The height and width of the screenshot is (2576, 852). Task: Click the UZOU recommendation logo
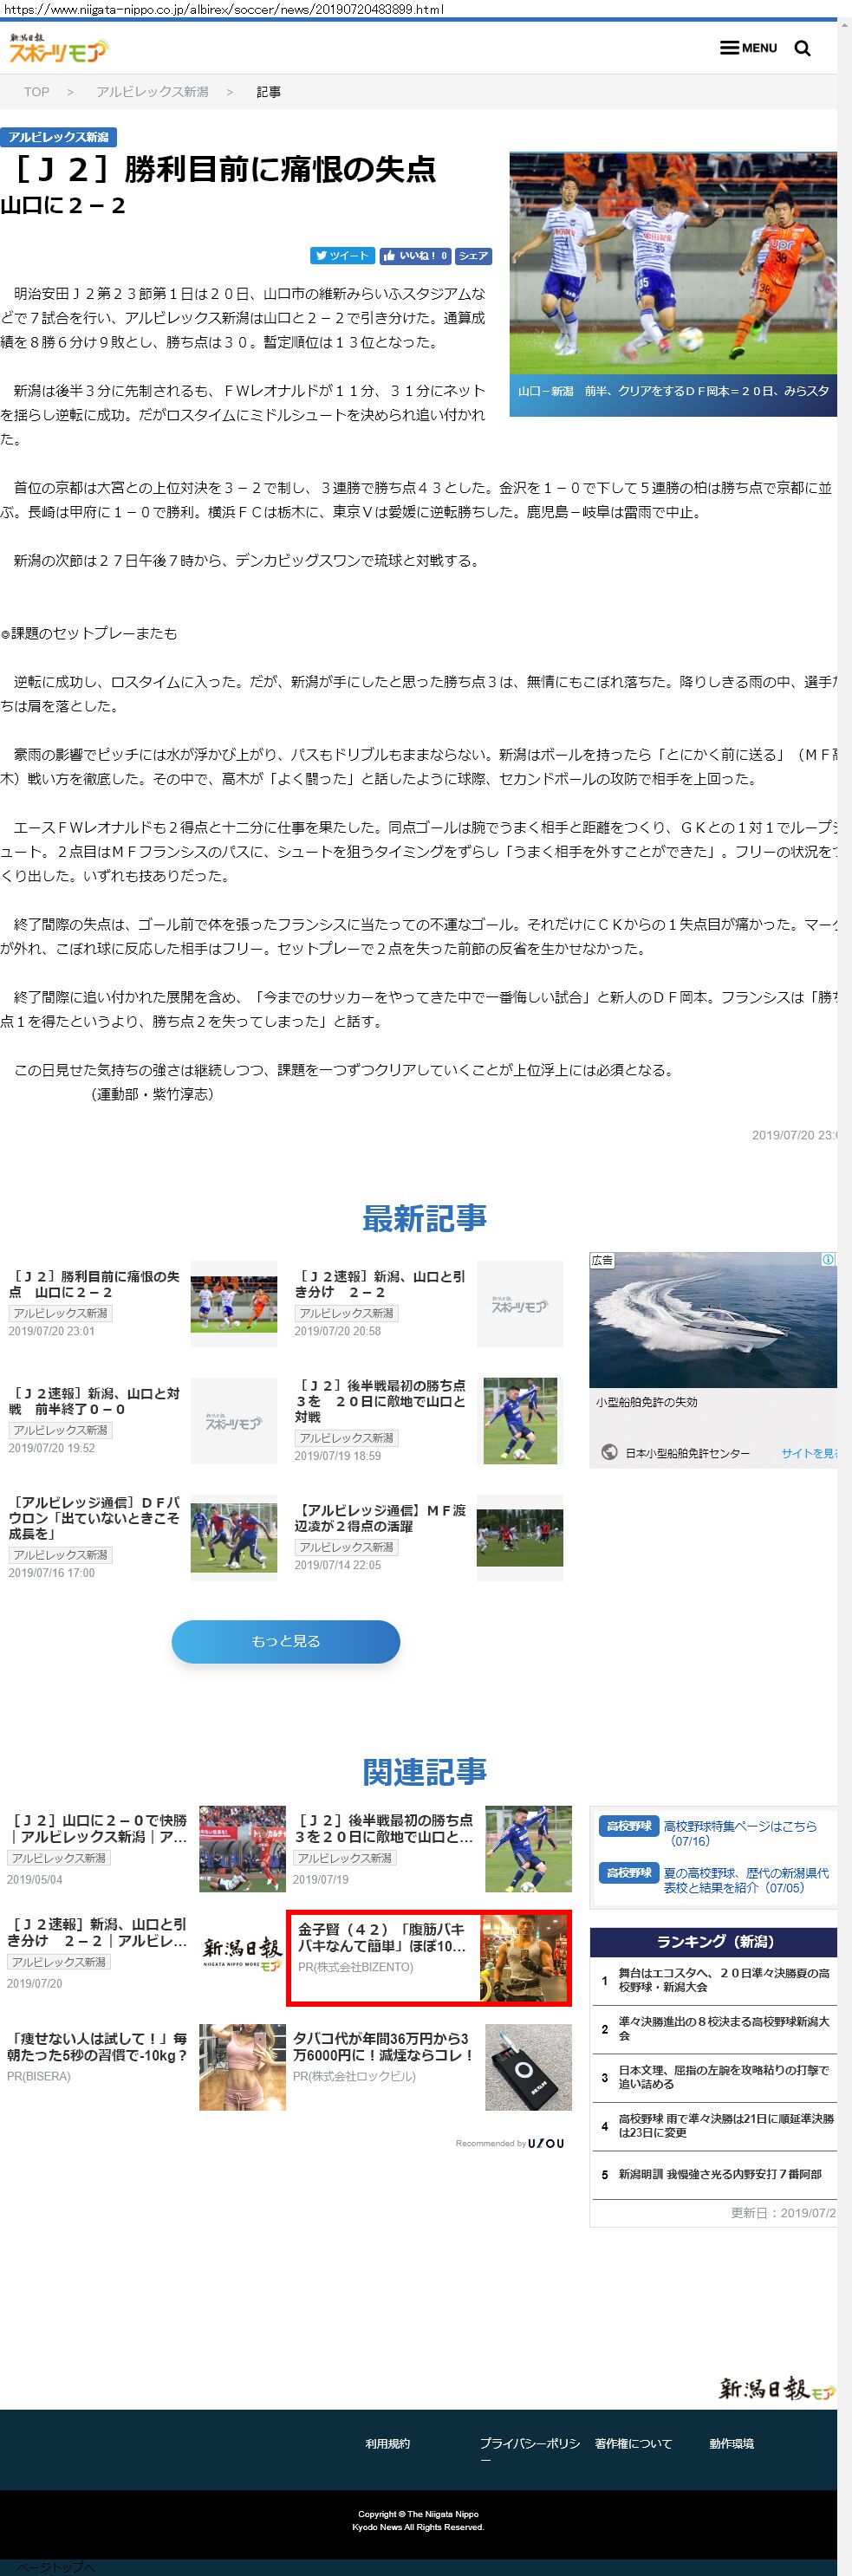point(546,2143)
